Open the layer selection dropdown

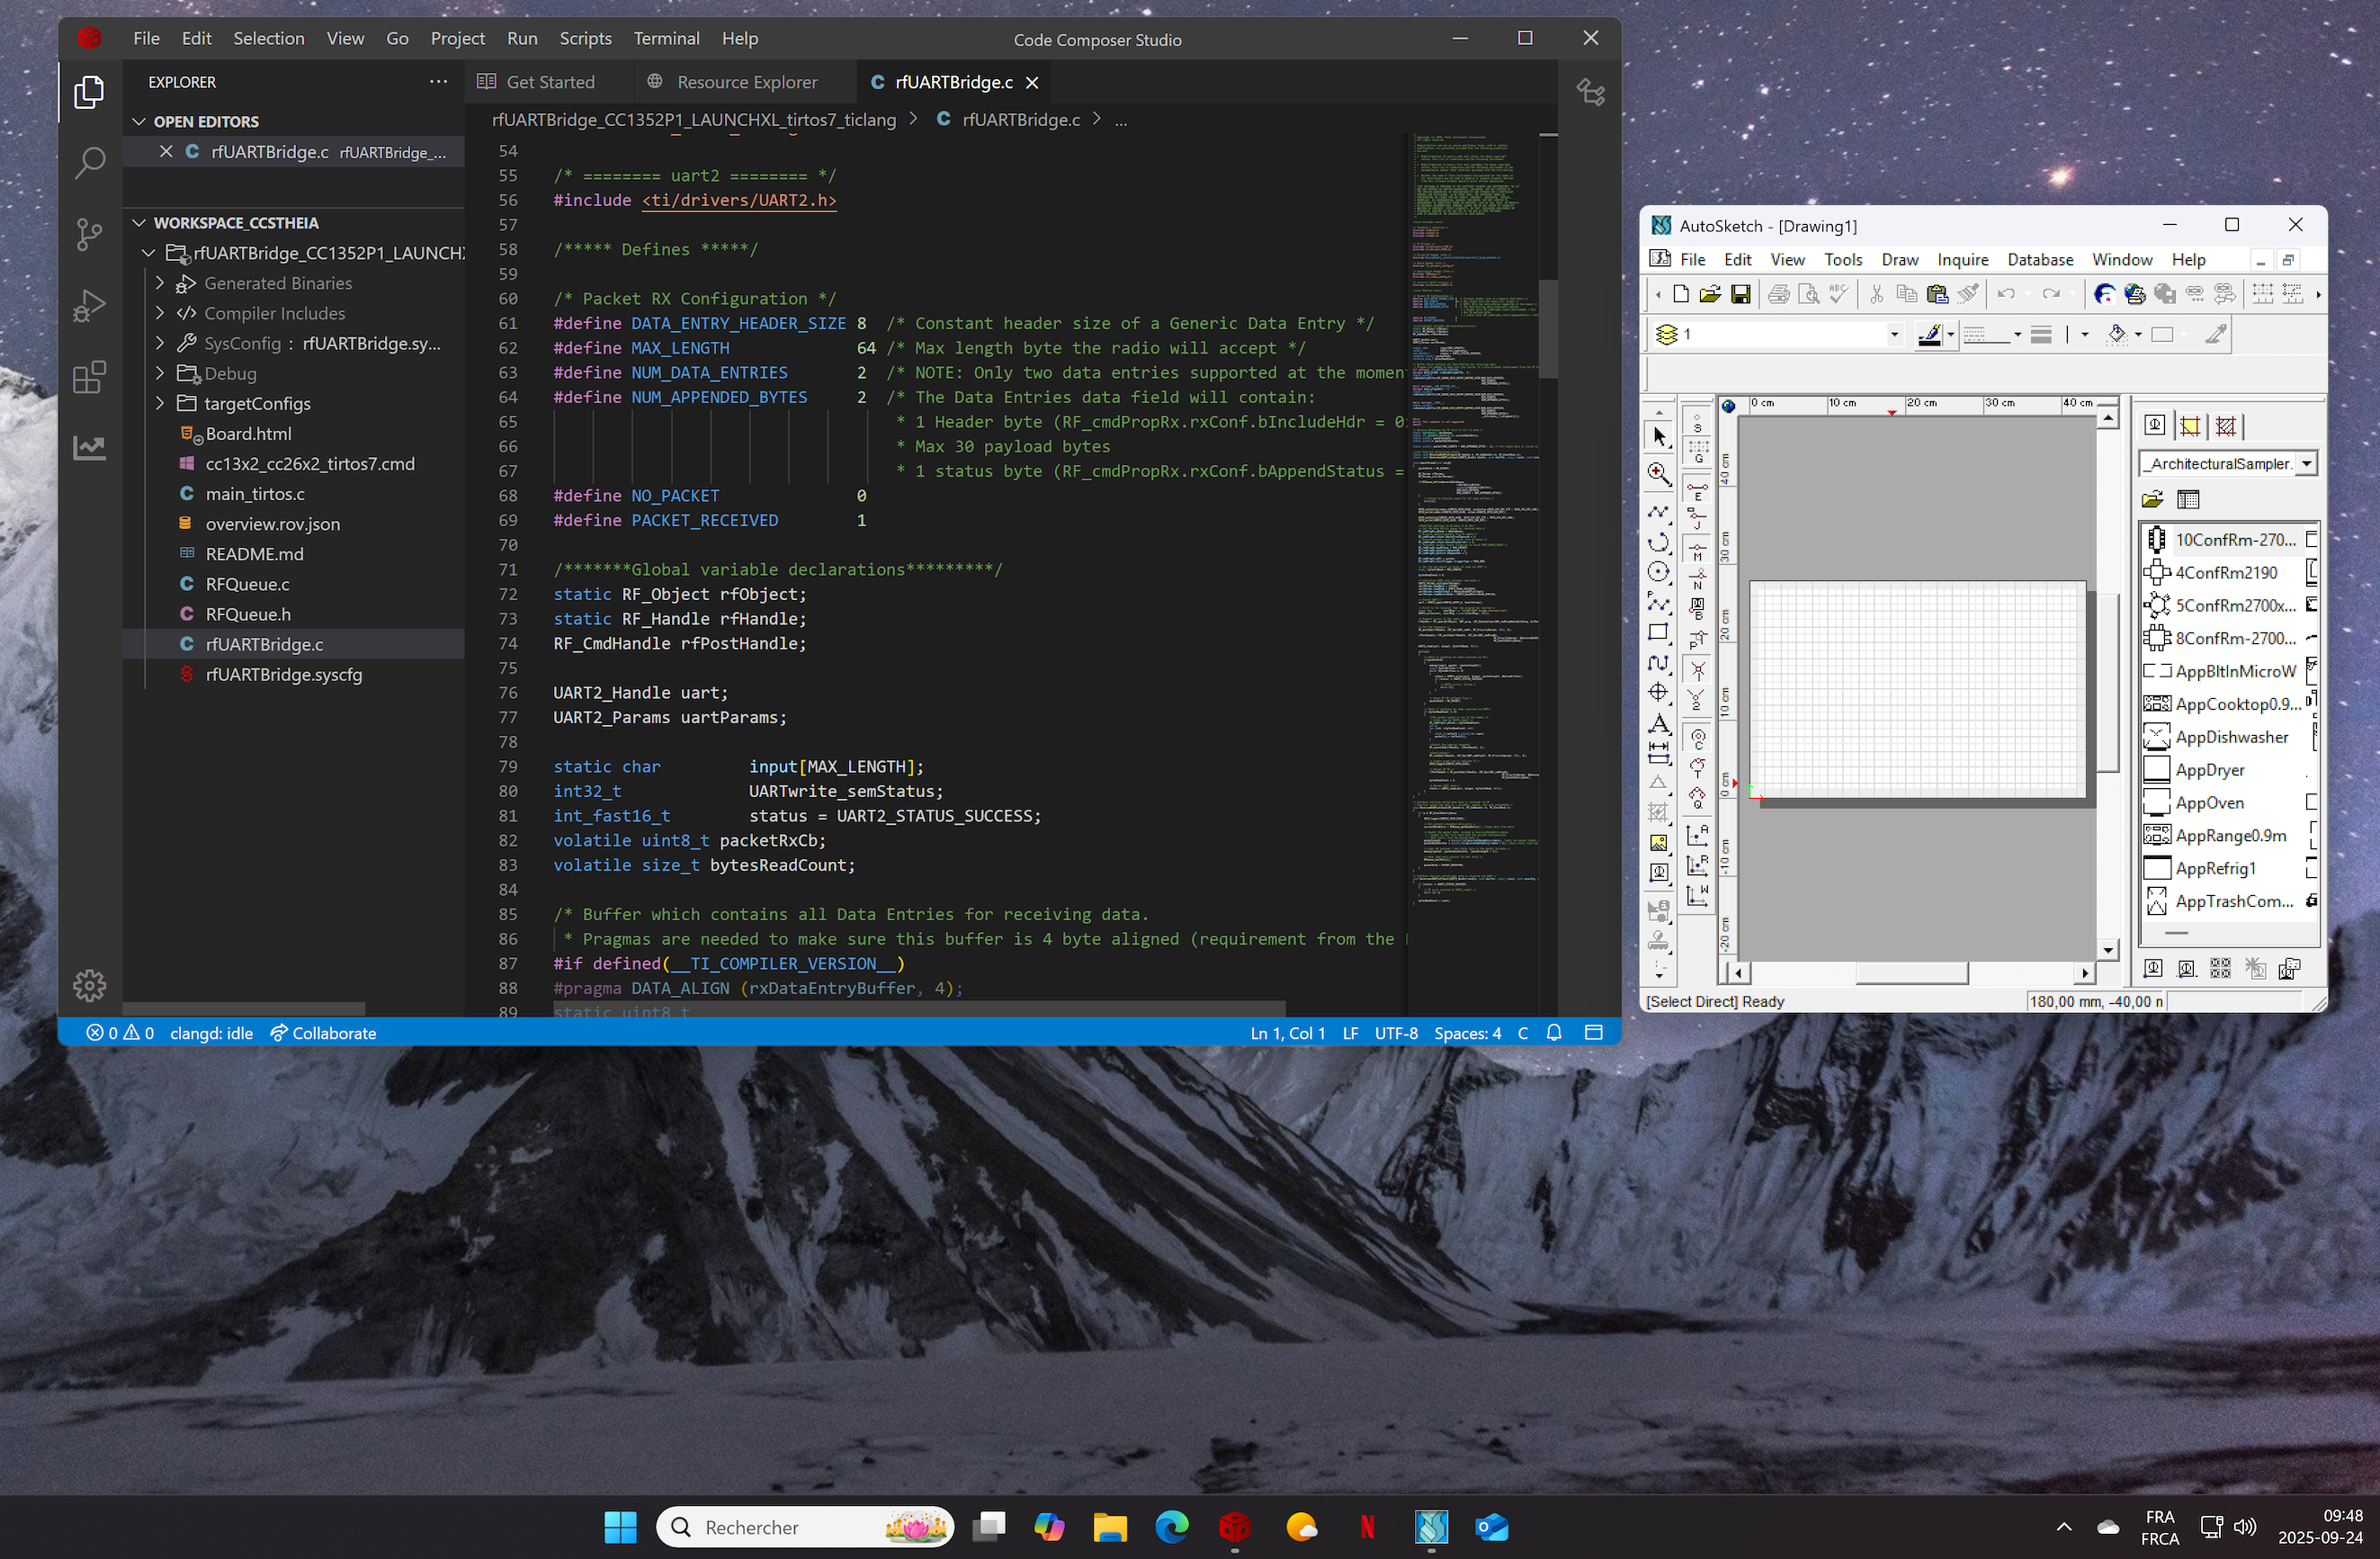click(1894, 335)
